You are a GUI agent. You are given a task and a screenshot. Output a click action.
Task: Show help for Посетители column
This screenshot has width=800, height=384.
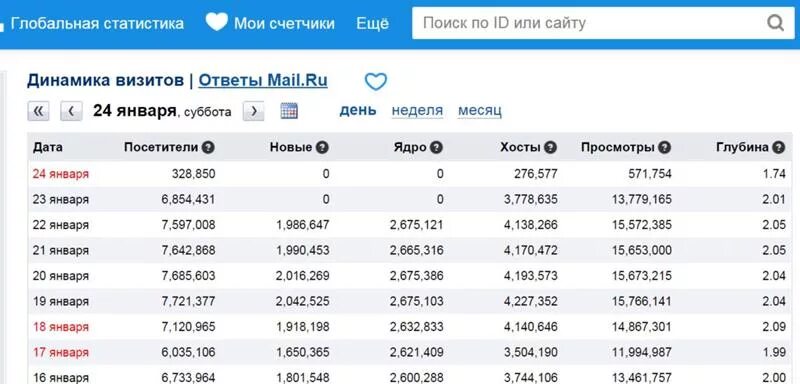tap(208, 148)
